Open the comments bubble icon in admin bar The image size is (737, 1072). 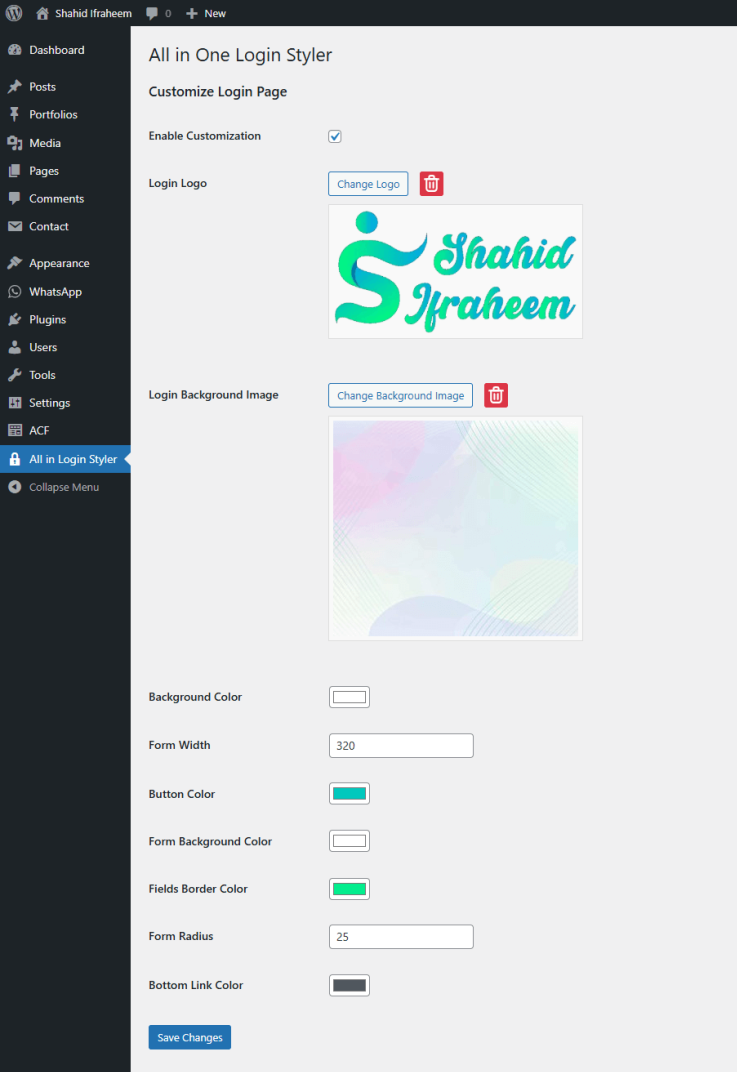click(x=152, y=14)
